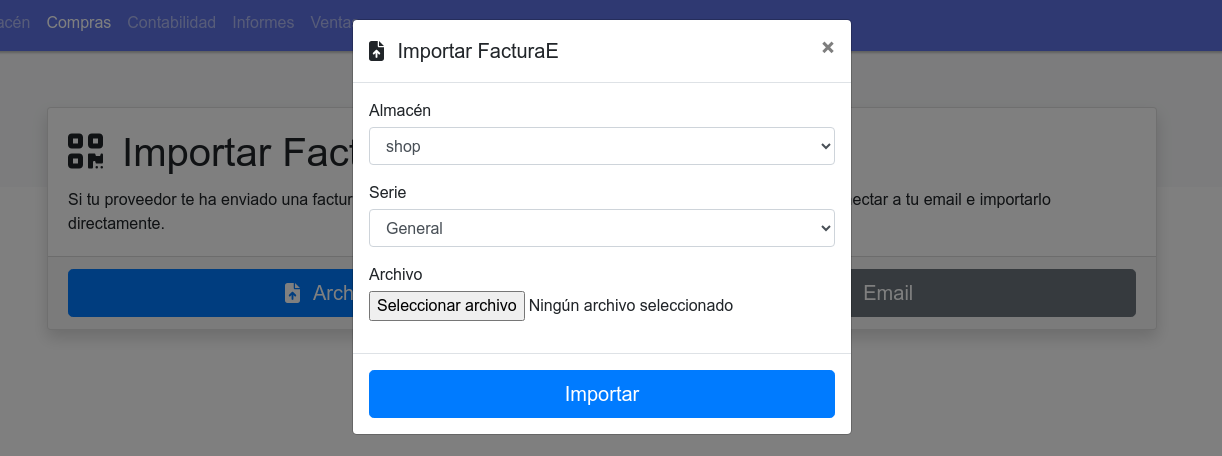
Task: Click the Serie field label
Action: pos(388,192)
